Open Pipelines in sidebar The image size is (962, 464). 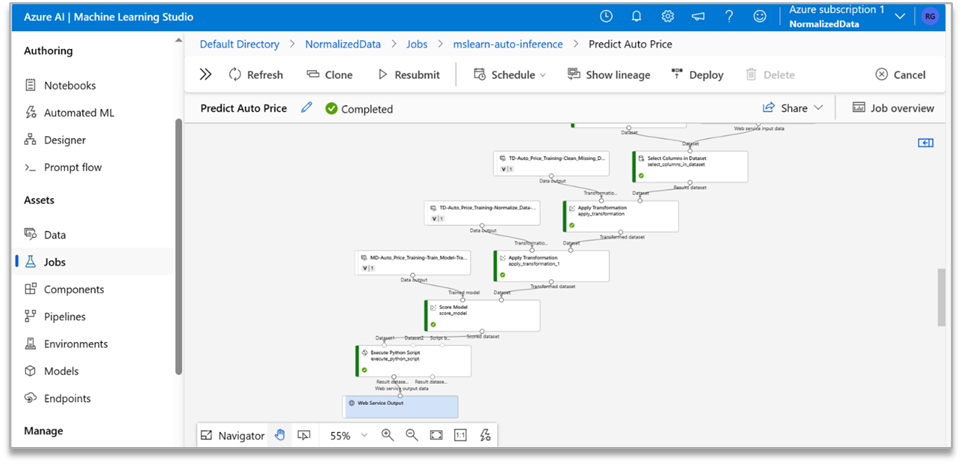click(x=55, y=317)
